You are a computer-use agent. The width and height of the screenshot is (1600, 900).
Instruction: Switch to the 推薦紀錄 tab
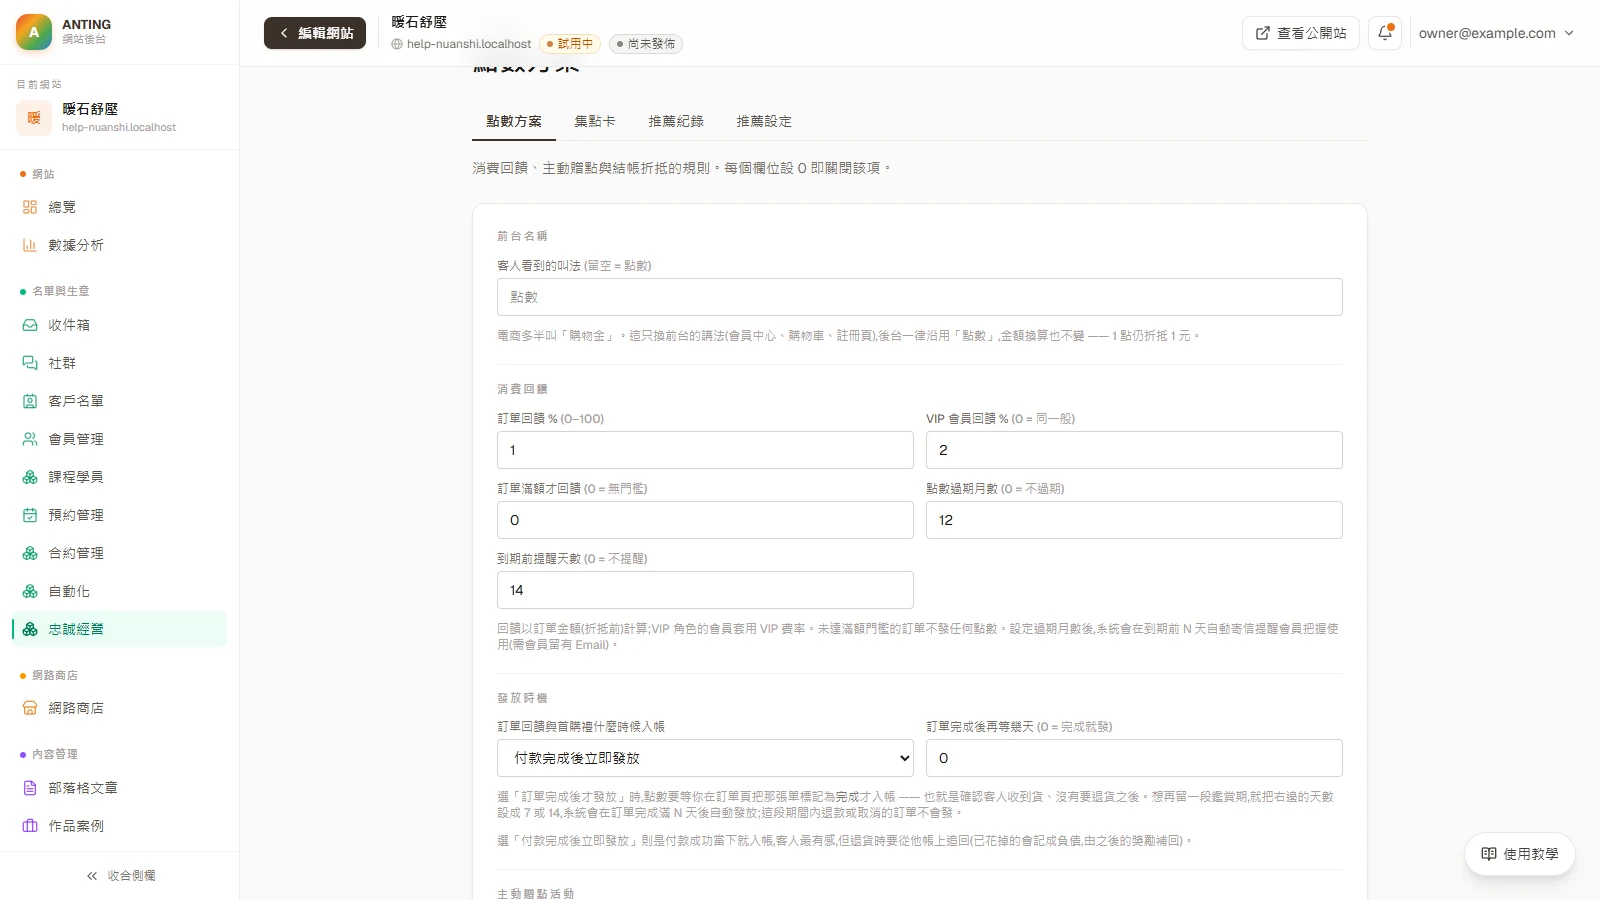pyautogui.click(x=676, y=121)
